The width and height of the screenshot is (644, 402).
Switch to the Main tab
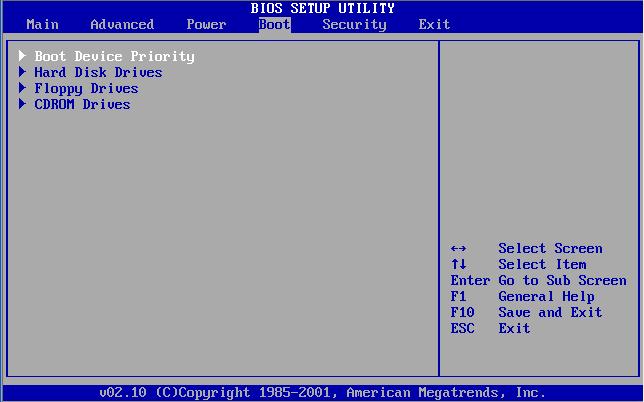coord(42,24)
